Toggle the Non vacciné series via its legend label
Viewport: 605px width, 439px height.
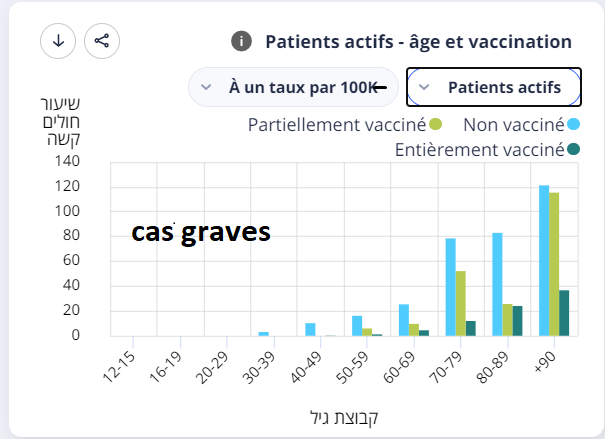pos(515,125)
